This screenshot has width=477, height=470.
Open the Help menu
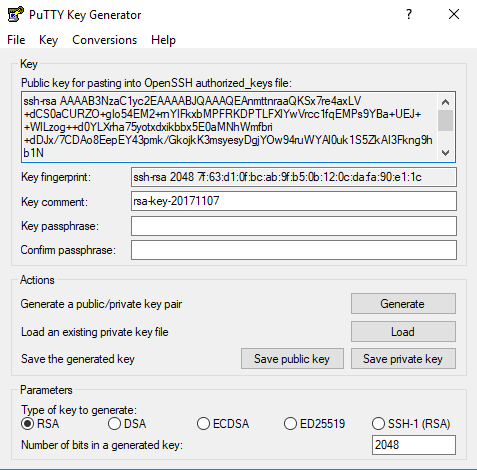163,40
